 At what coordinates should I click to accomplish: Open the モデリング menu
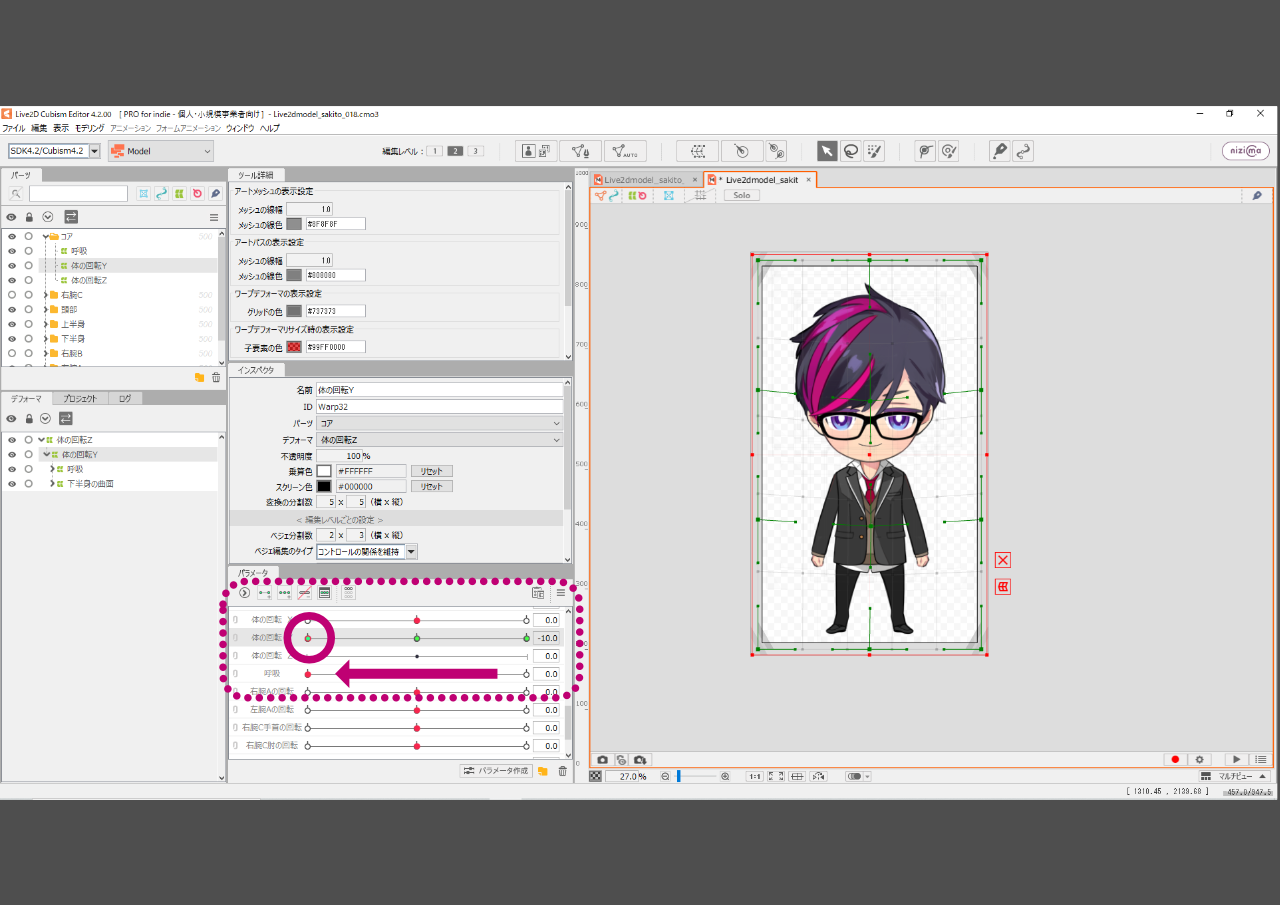90,128
